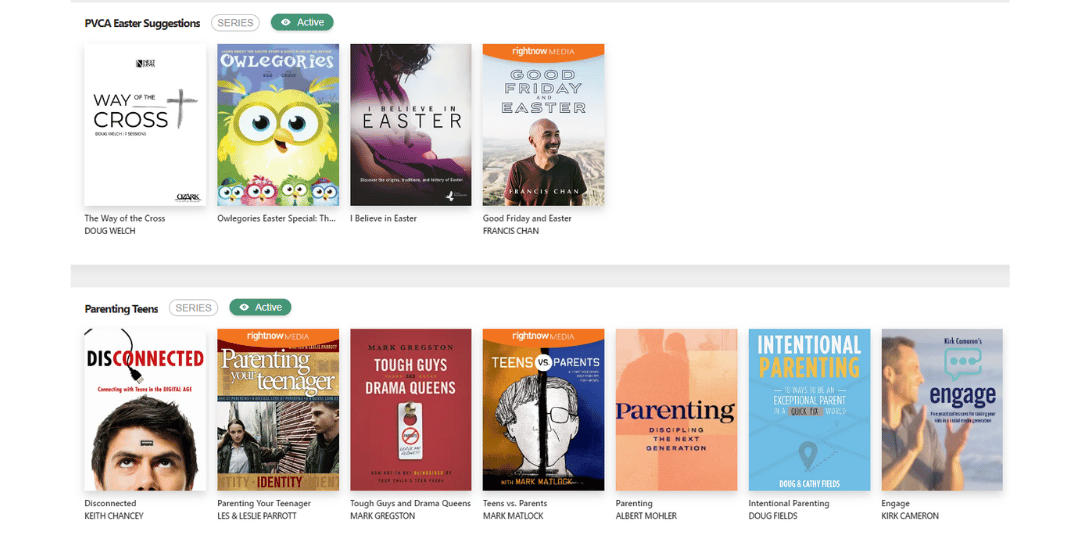1080x540 pixels.
Task: Click the PVCA Easter Suggestions heading
Action: point(142,23)
